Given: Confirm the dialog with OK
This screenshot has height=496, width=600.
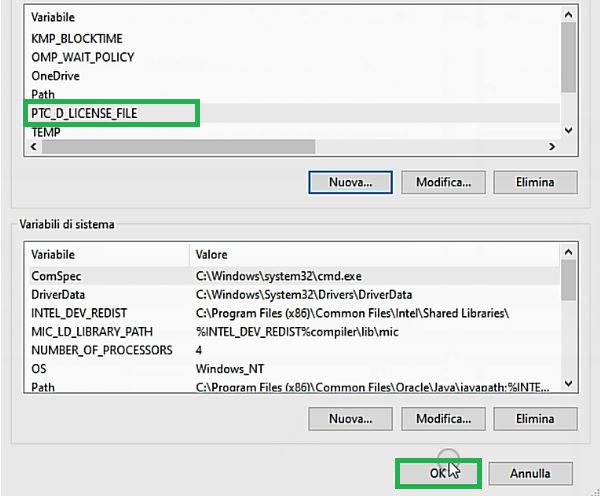Looking at the screenshot, I should click(x=439, y=473).
